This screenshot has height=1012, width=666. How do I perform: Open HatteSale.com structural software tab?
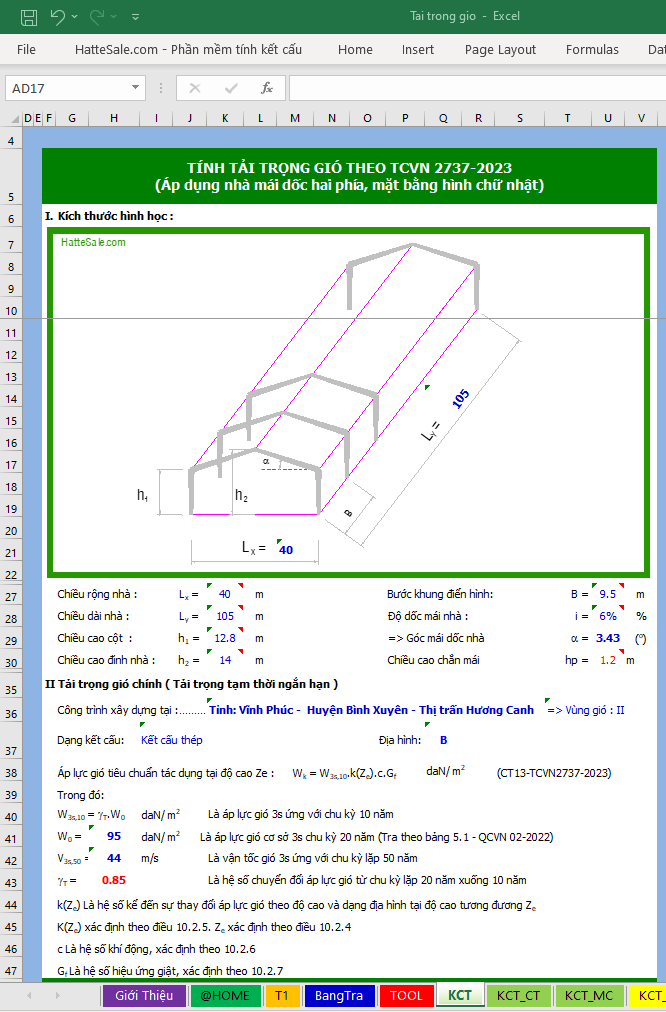(x=188, y=50)
